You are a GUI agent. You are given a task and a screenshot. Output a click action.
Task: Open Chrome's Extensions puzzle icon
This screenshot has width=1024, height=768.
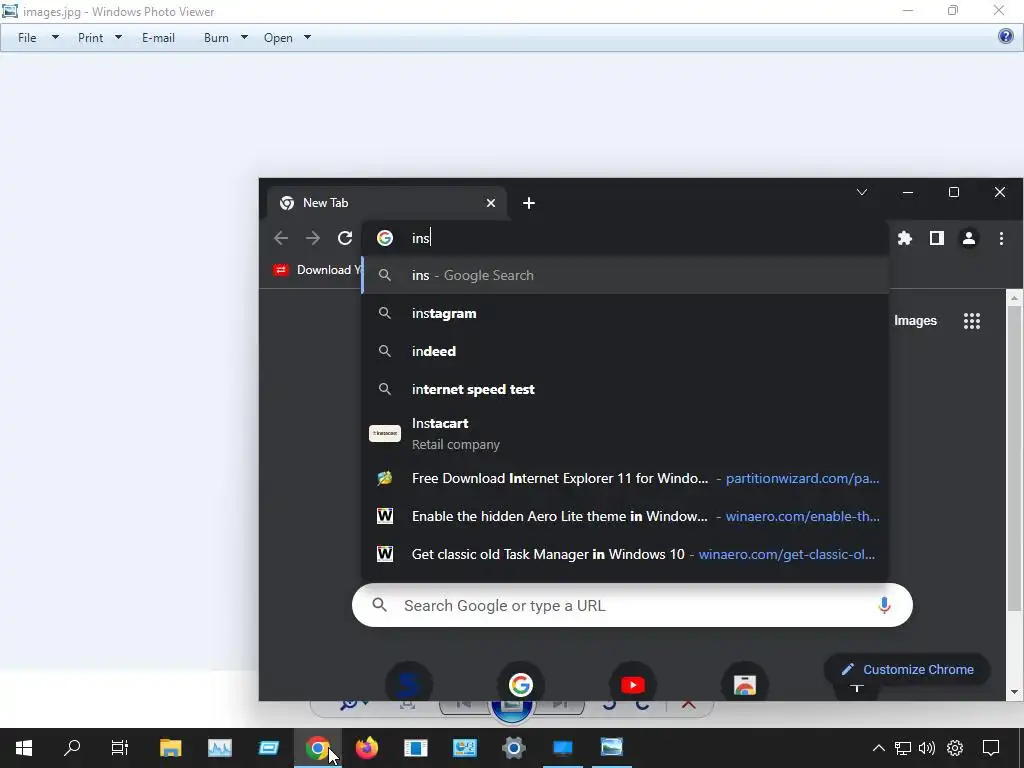tap(904, 238)
